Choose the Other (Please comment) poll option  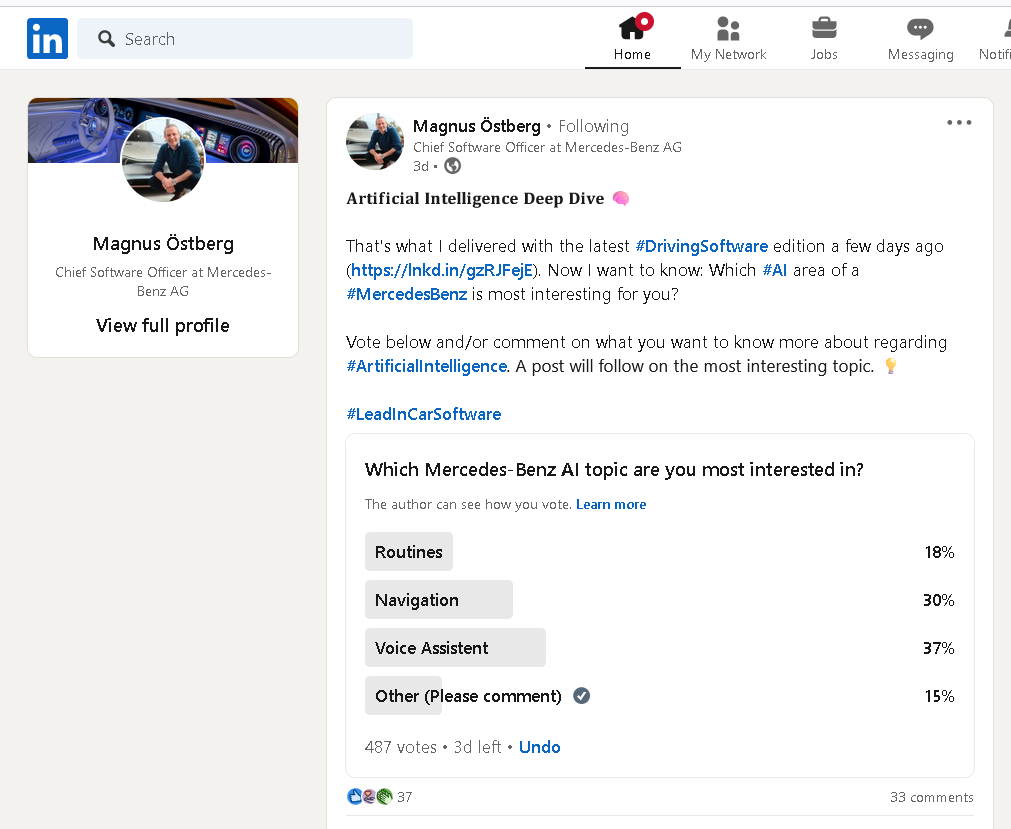click(x=468, y=696)
